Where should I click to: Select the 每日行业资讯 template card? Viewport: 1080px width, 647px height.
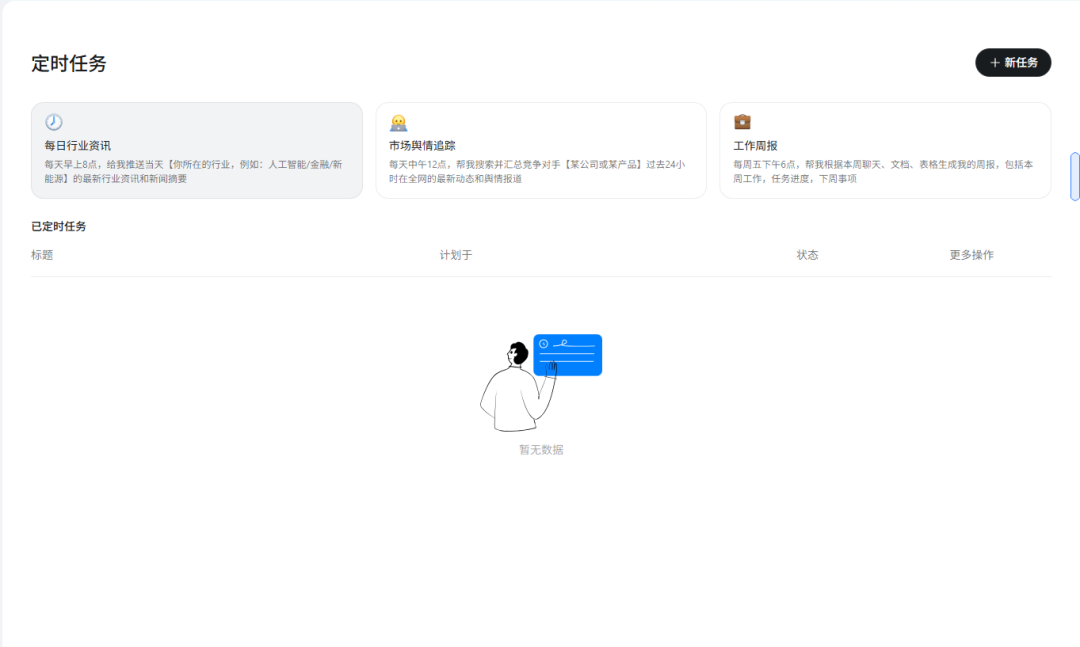tap(197, 150)
